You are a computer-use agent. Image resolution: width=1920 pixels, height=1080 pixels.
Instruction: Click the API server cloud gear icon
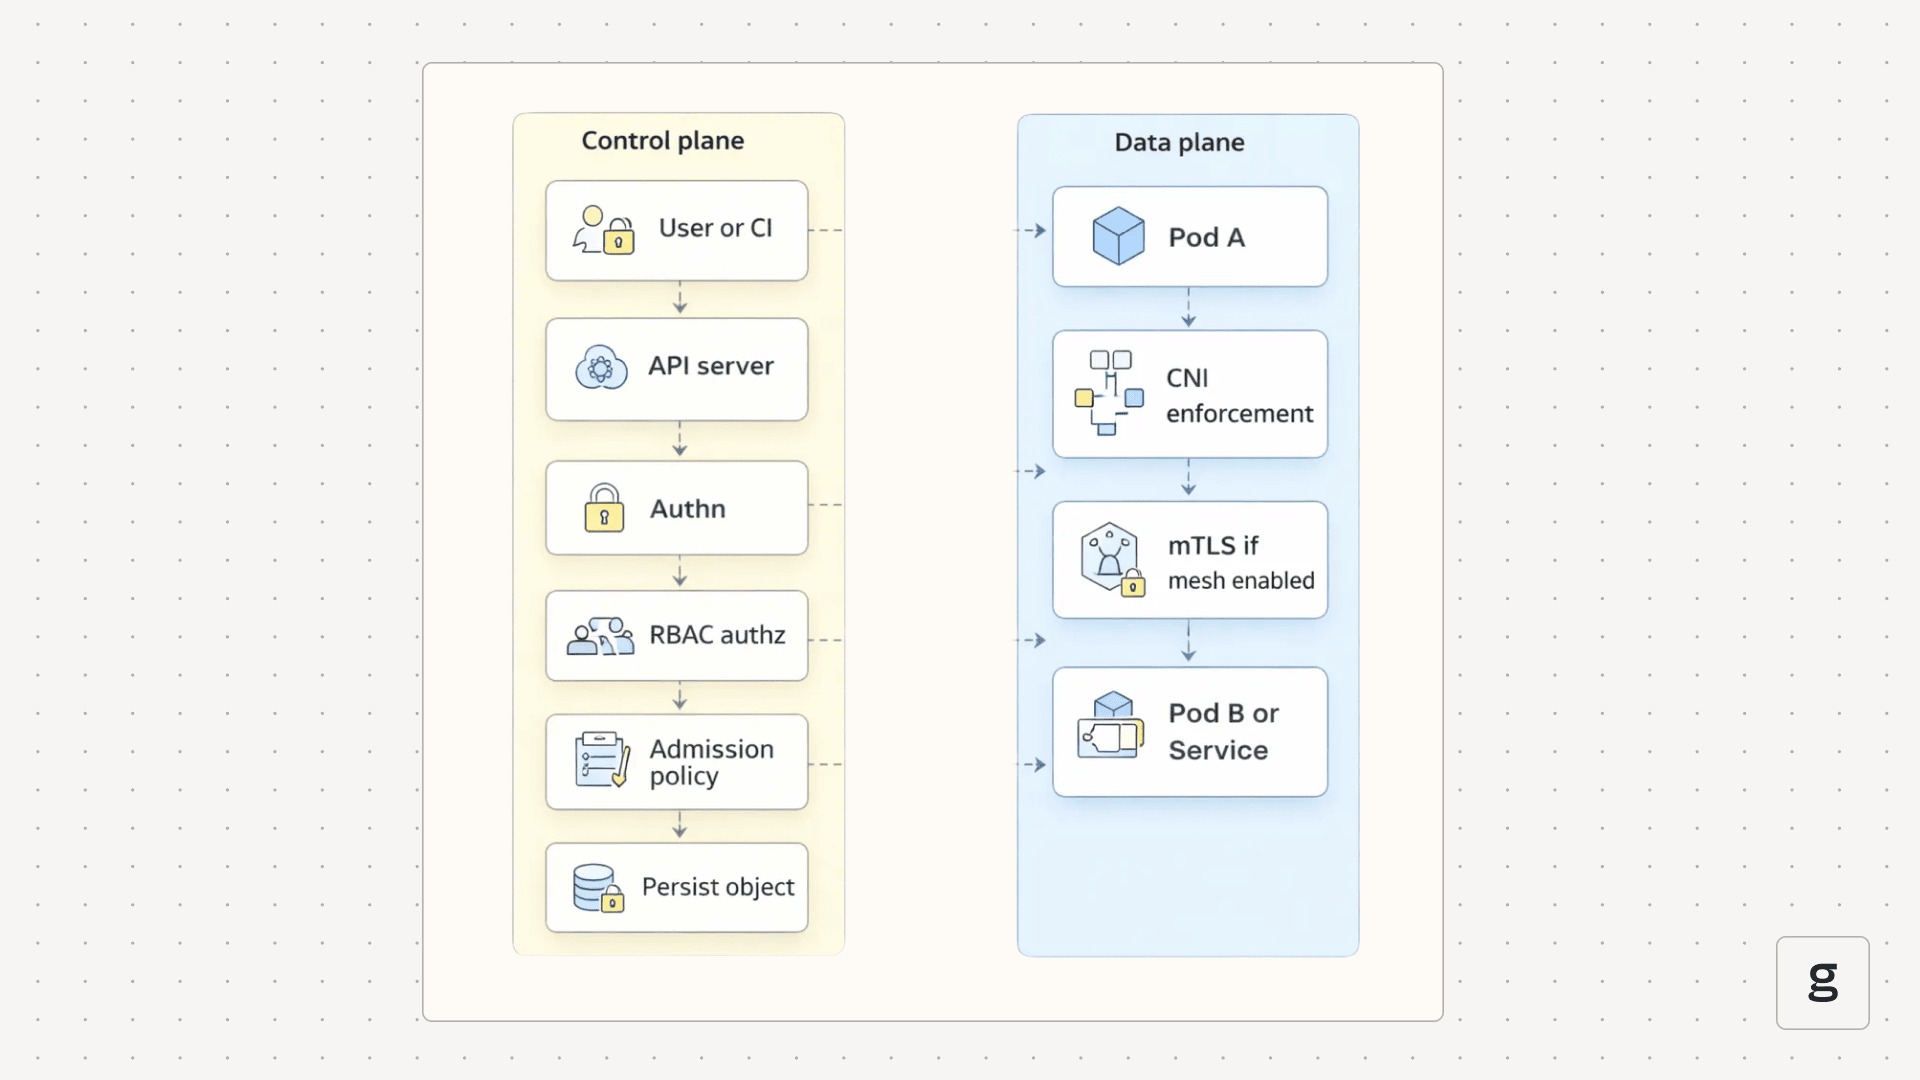pyautogui.click(x=601, y=367)
